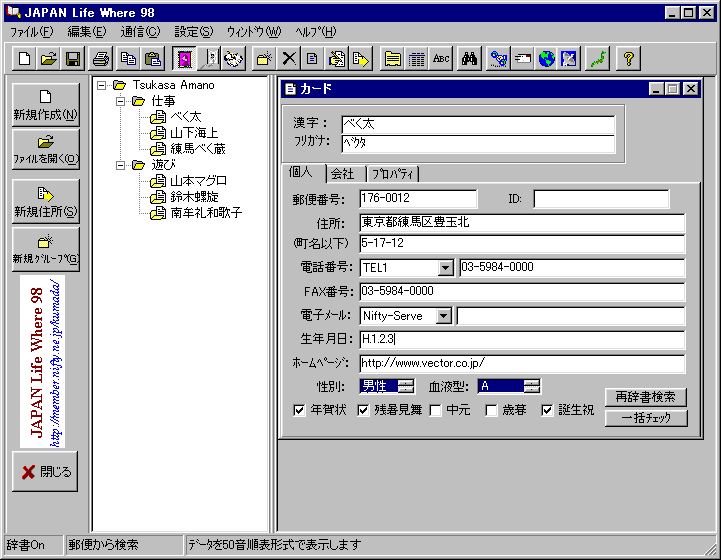Toggle the 誕生祝 checkbox
721x560 pixels.
pyautogui.click(x=547, y=410)
